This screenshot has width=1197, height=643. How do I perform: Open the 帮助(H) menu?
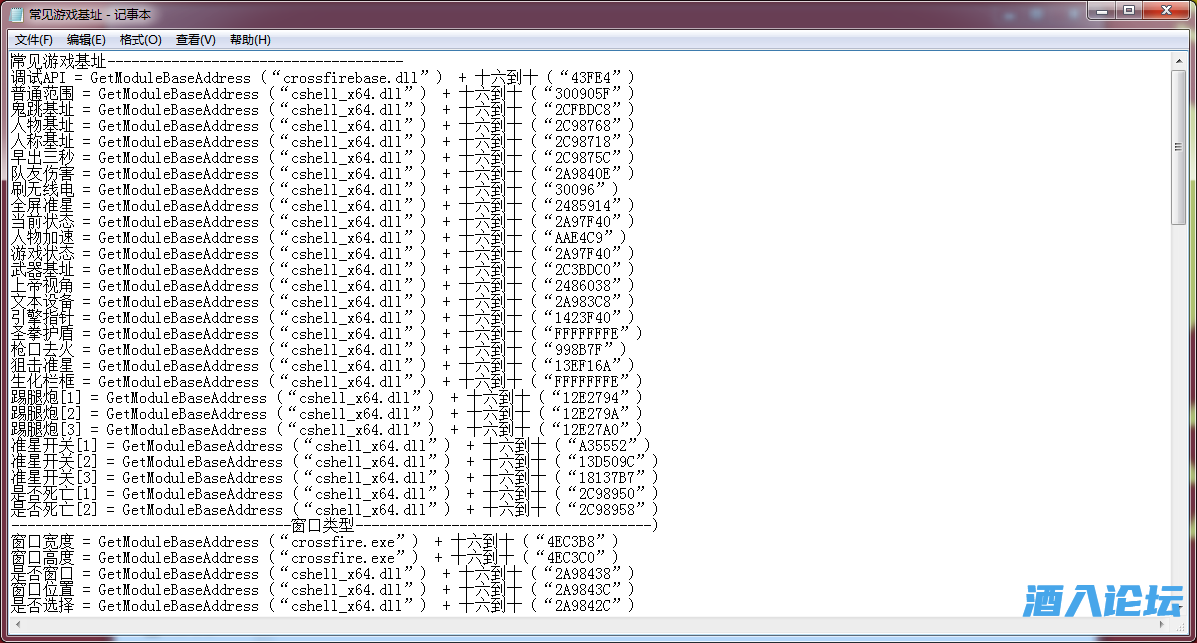coord(250,40)
